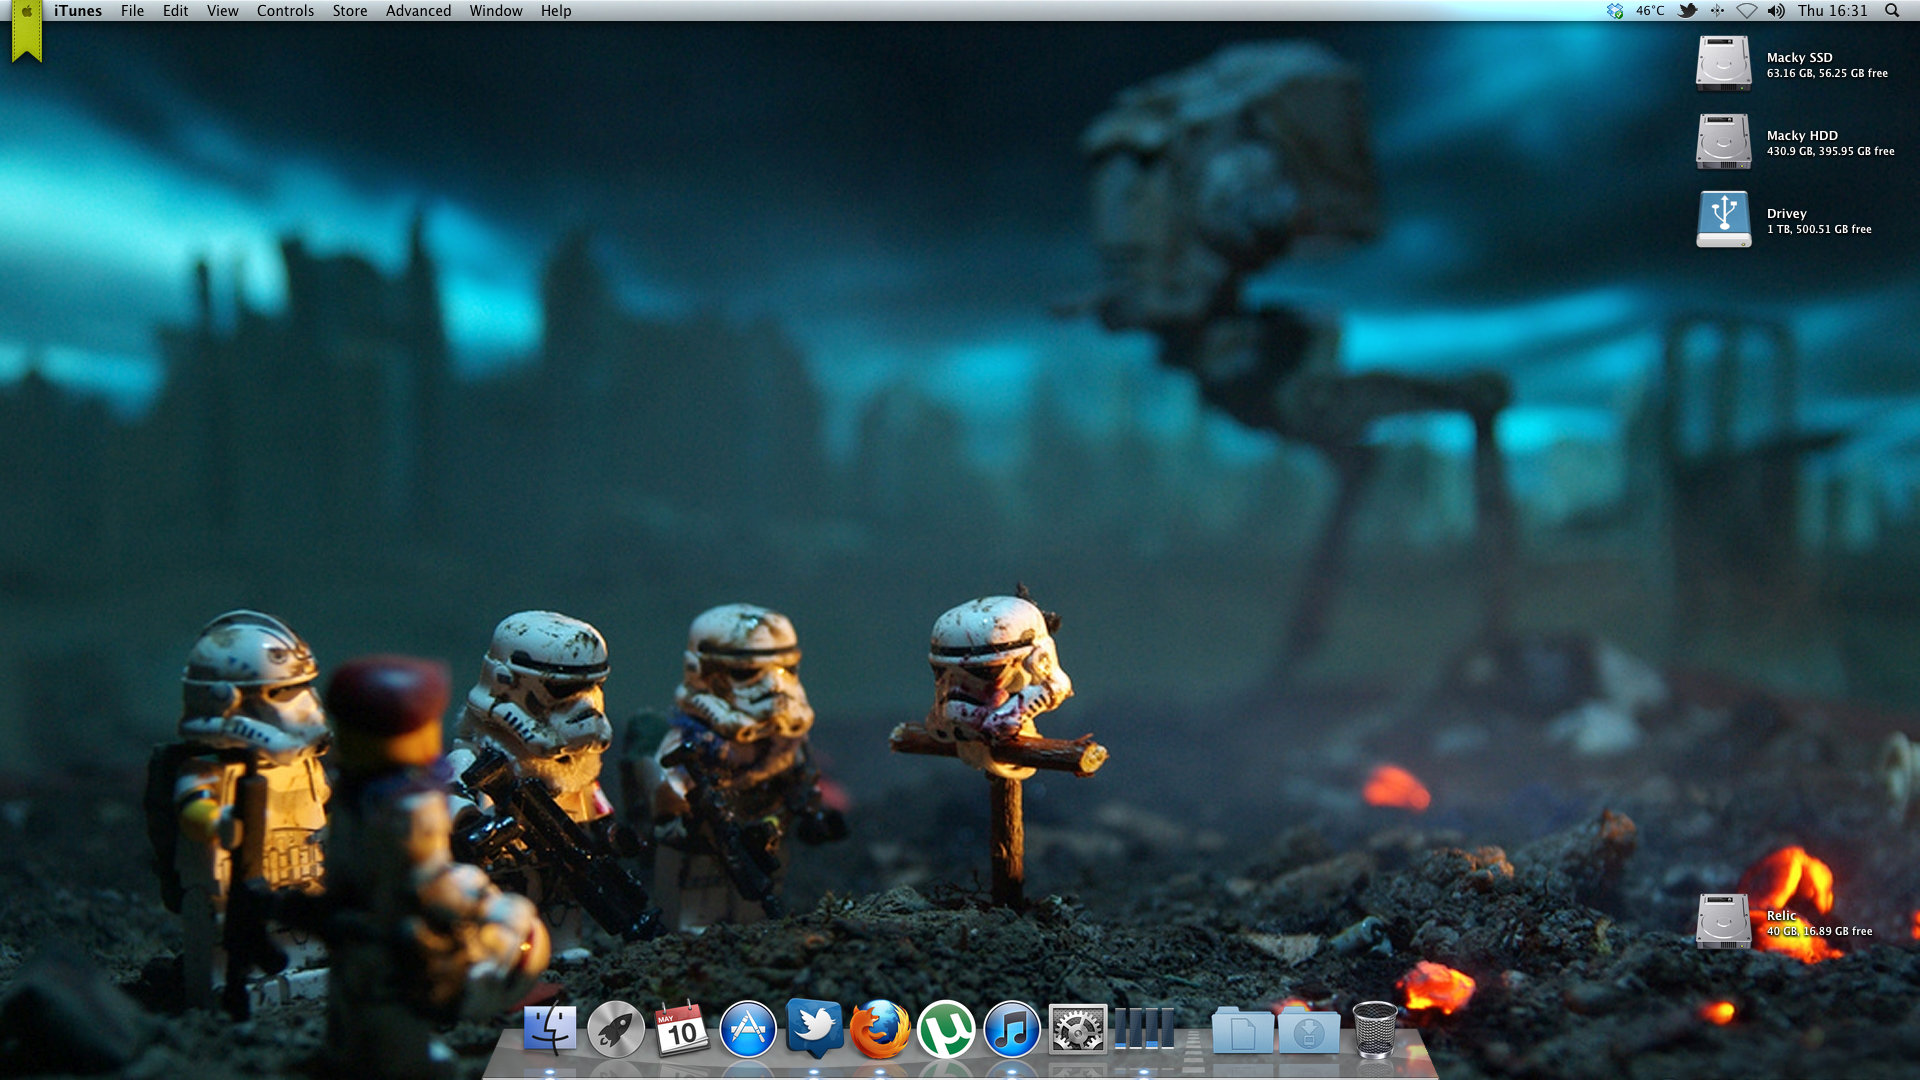Select the Relic drive icon
The width and height of the screenshot is (1920, 1080).
point(1724,921)
